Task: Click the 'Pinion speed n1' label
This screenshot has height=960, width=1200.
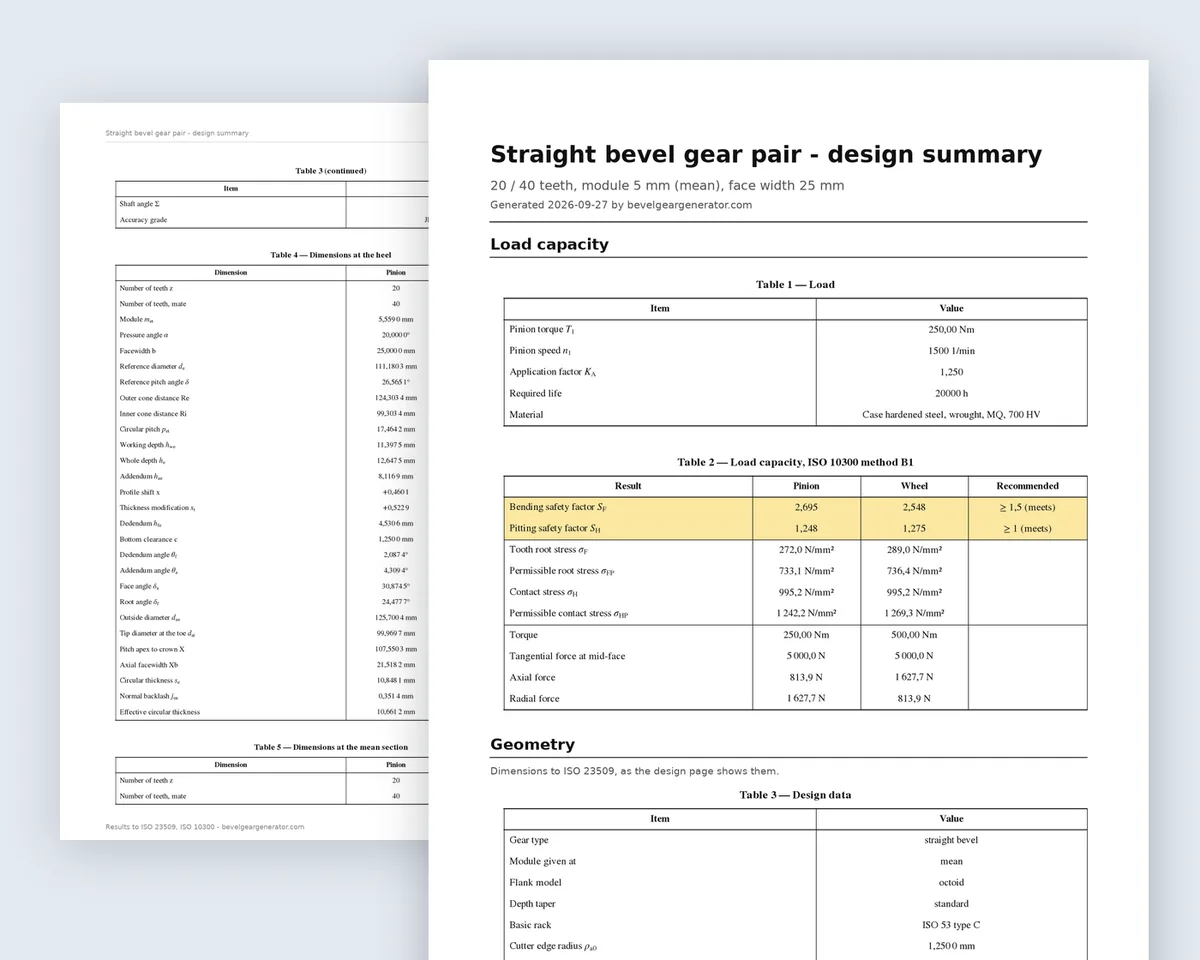Action: [540, 351]
